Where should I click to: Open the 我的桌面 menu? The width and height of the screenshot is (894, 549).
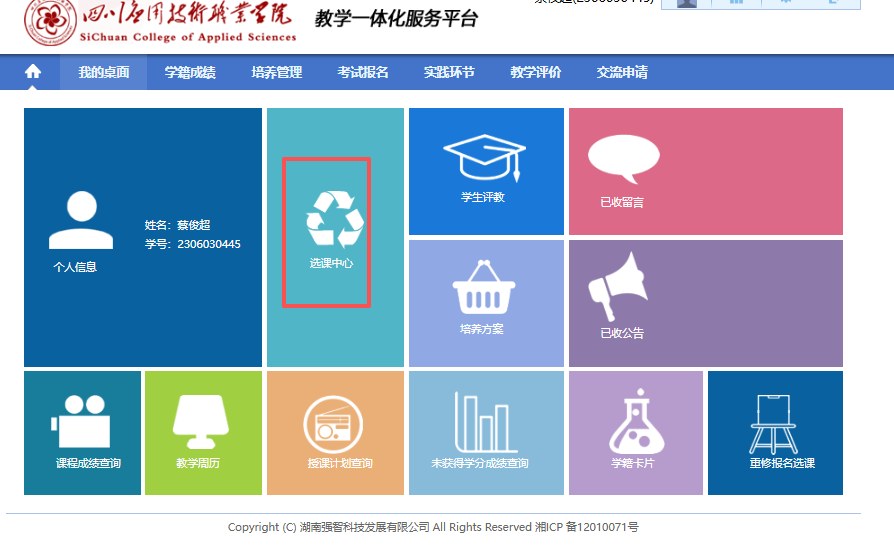104,72
